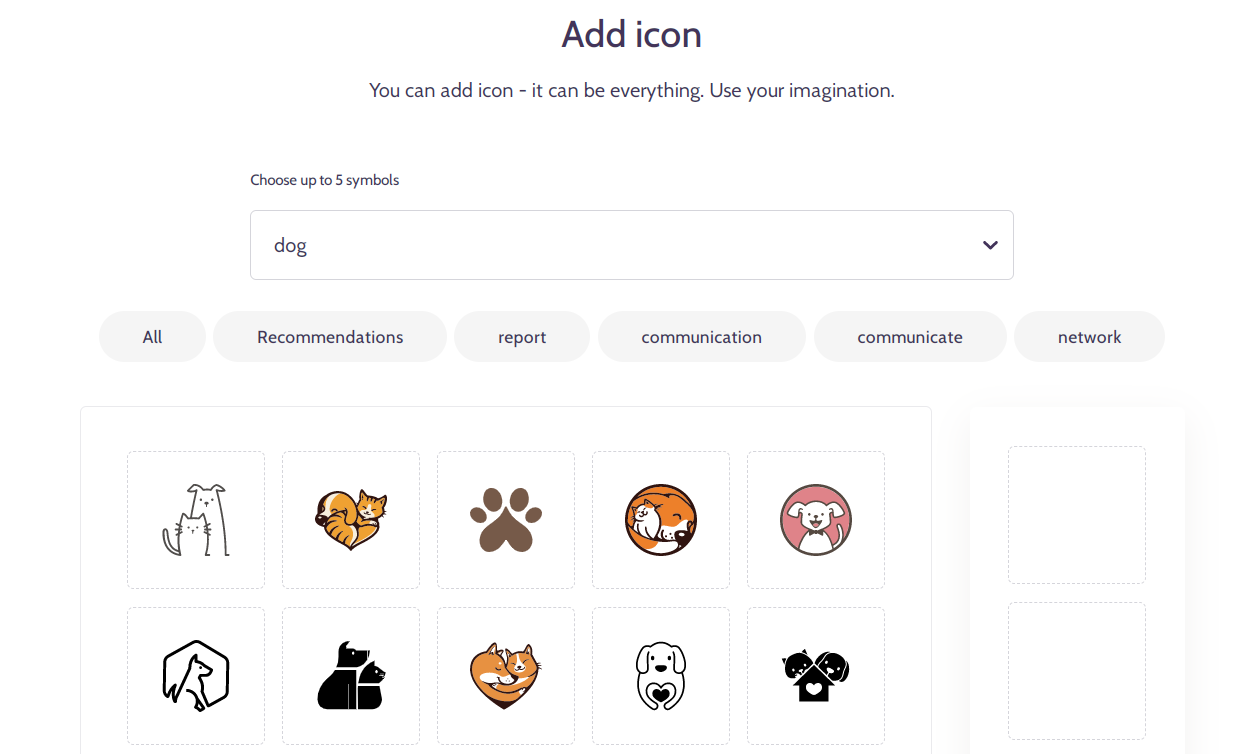
Task: Select the pets with heart house icon
Action: [816, 676]
